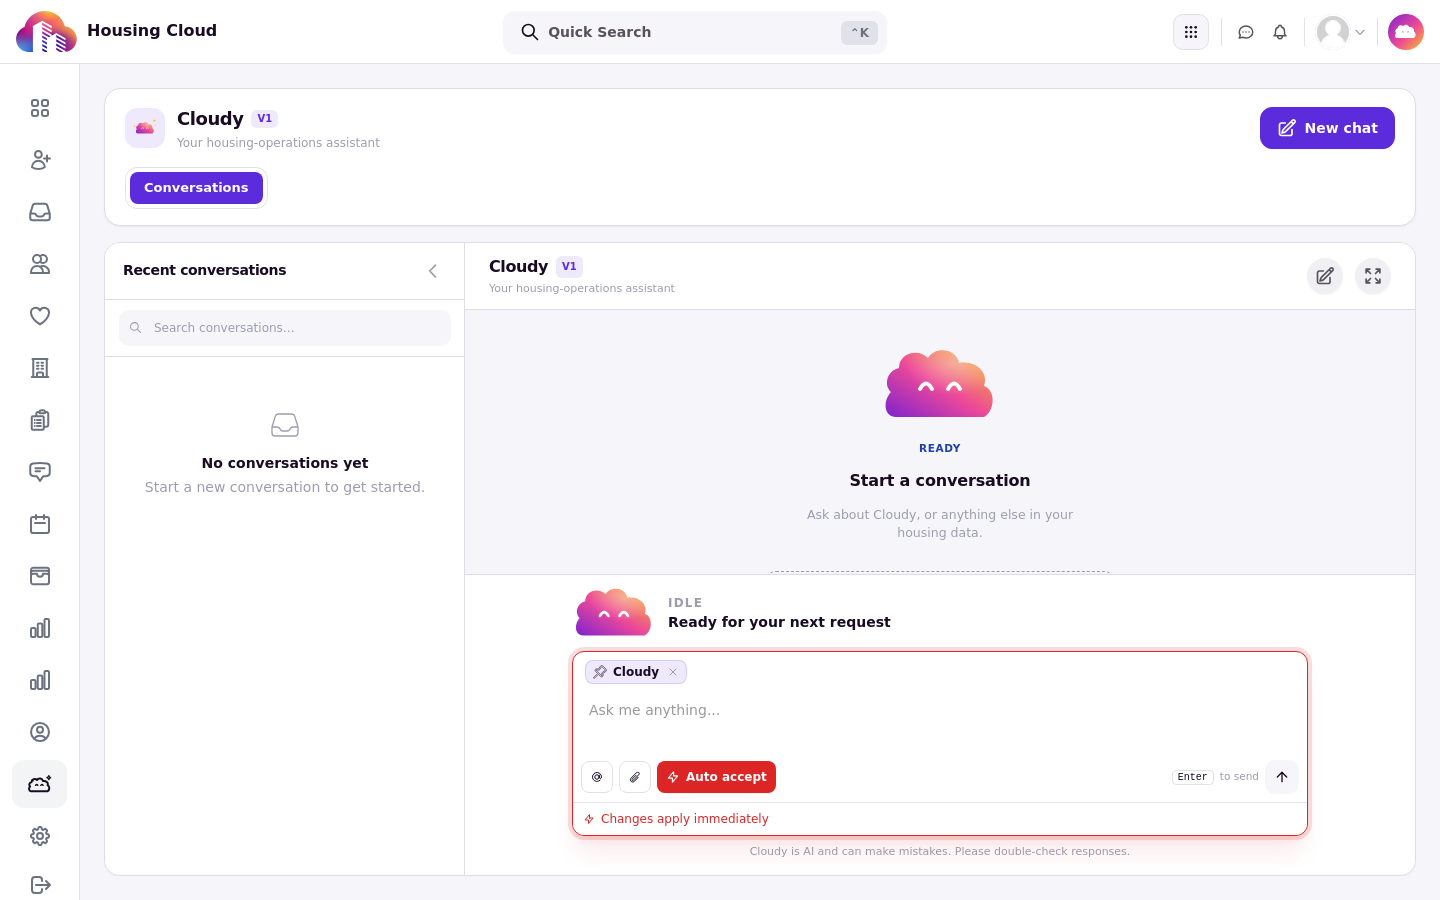Click the archive box sidebar icon
This screenshot has width=1440, height=900.
pos(40,576)
